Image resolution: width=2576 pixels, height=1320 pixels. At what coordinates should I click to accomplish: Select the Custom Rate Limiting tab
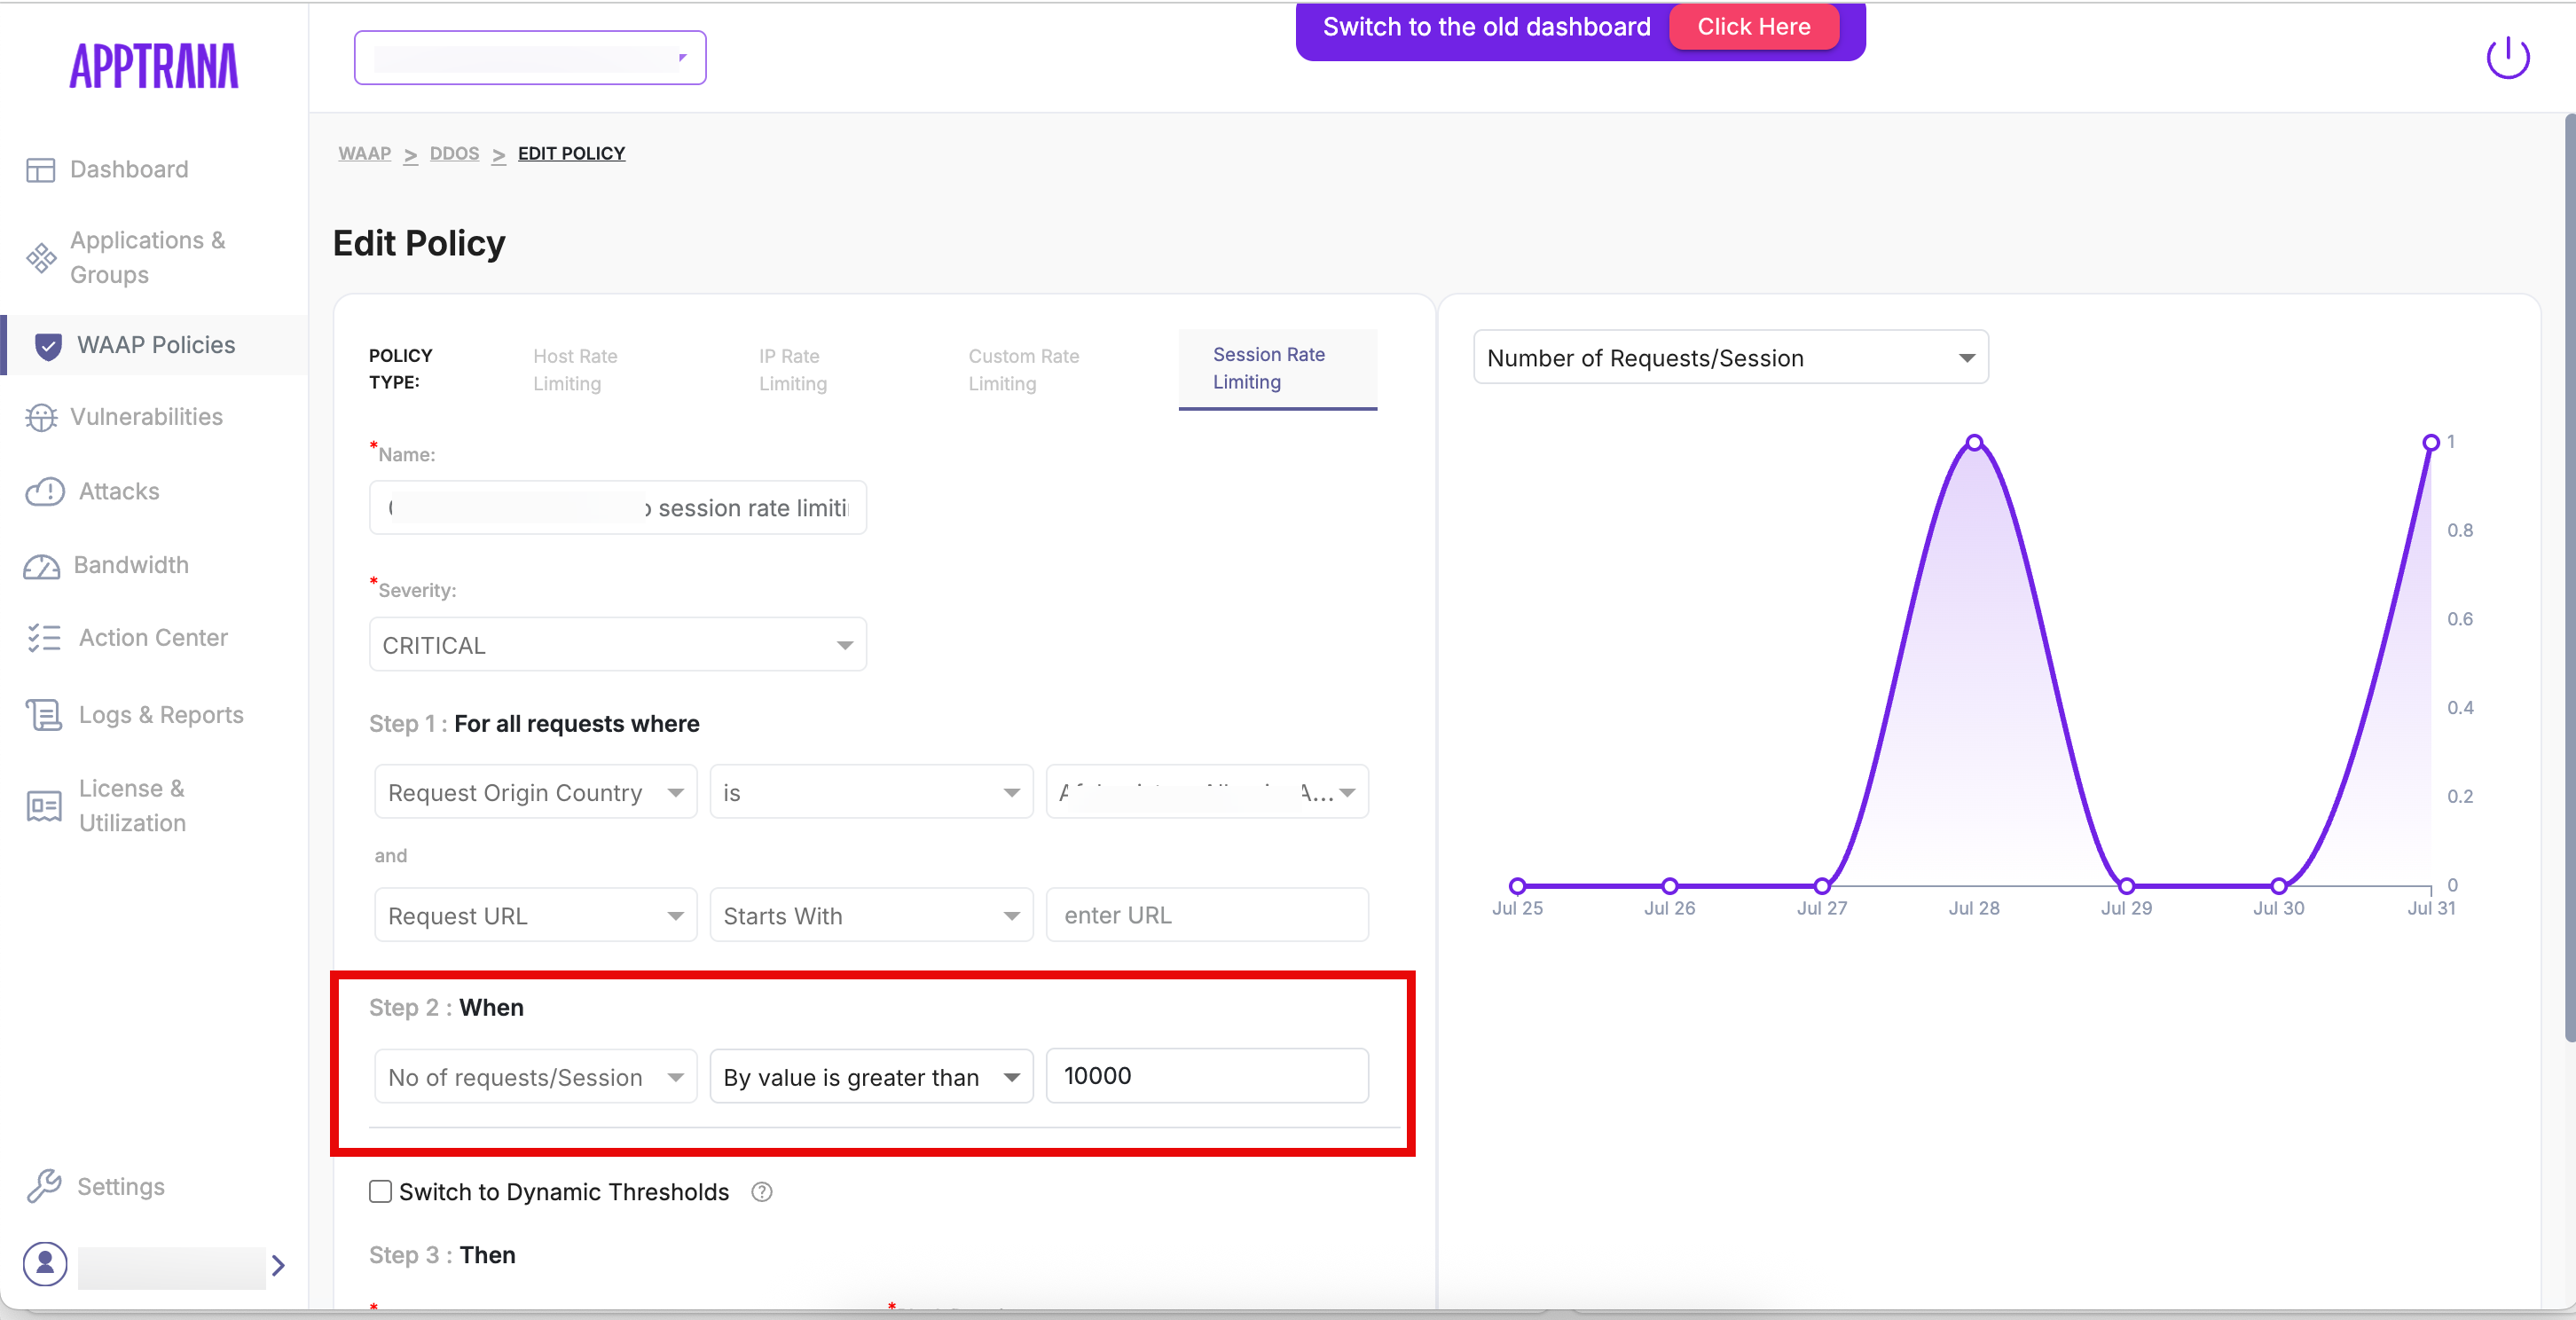(1024, 370)
